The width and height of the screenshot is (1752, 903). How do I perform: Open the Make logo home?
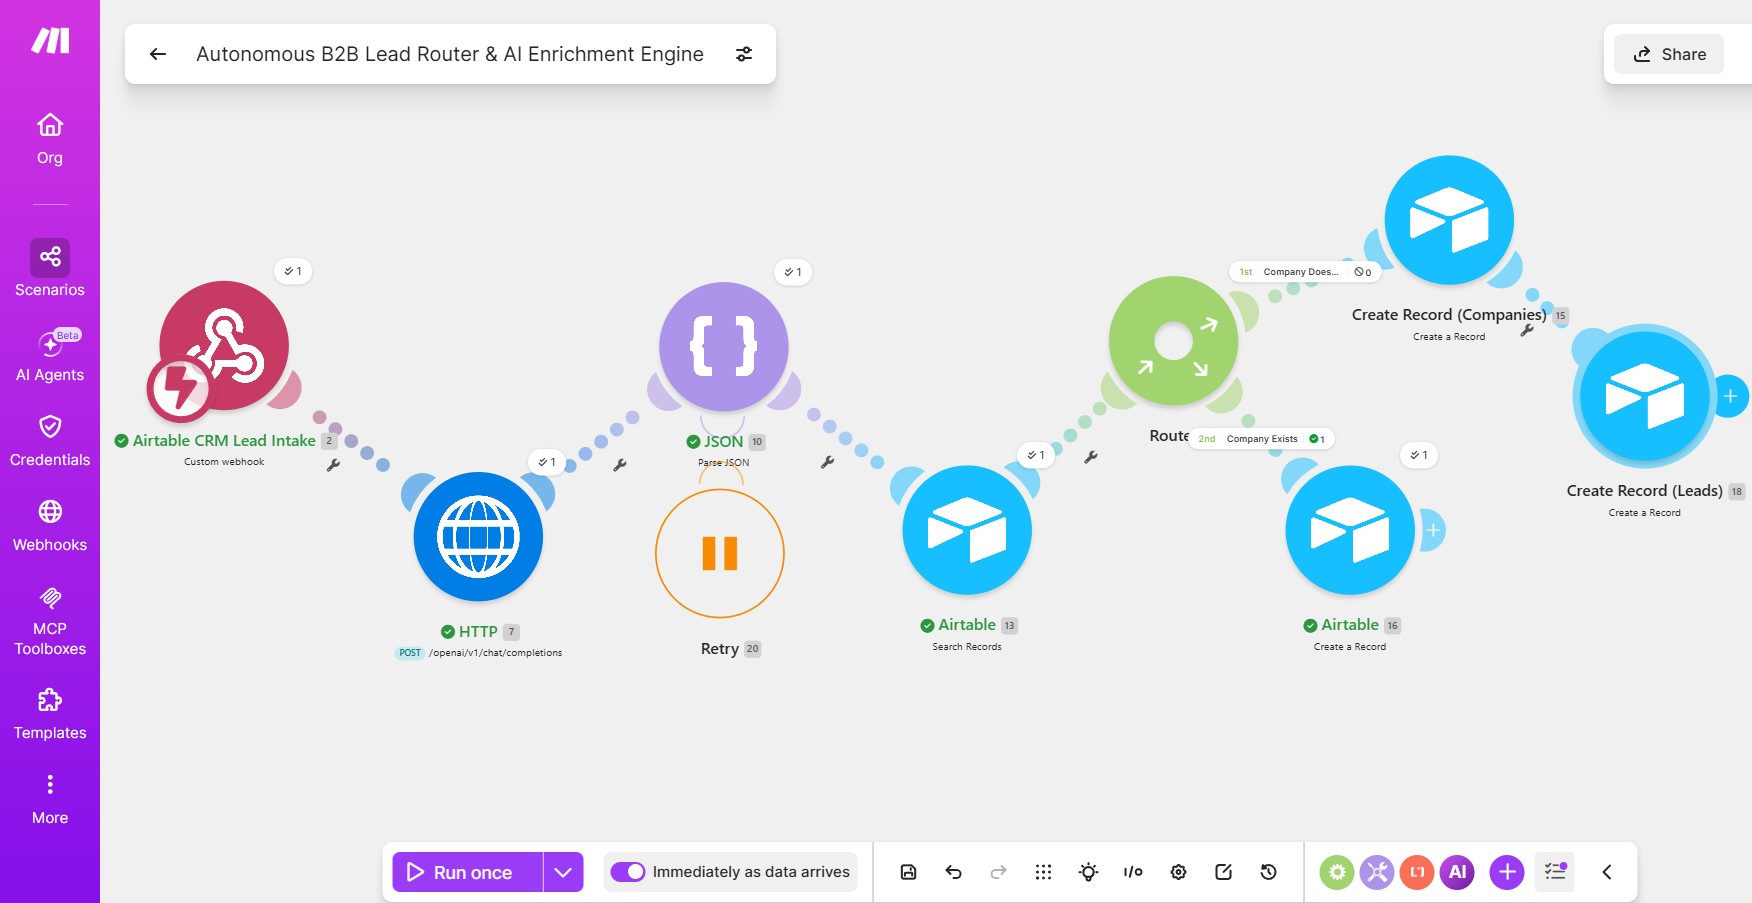[50, 40]
